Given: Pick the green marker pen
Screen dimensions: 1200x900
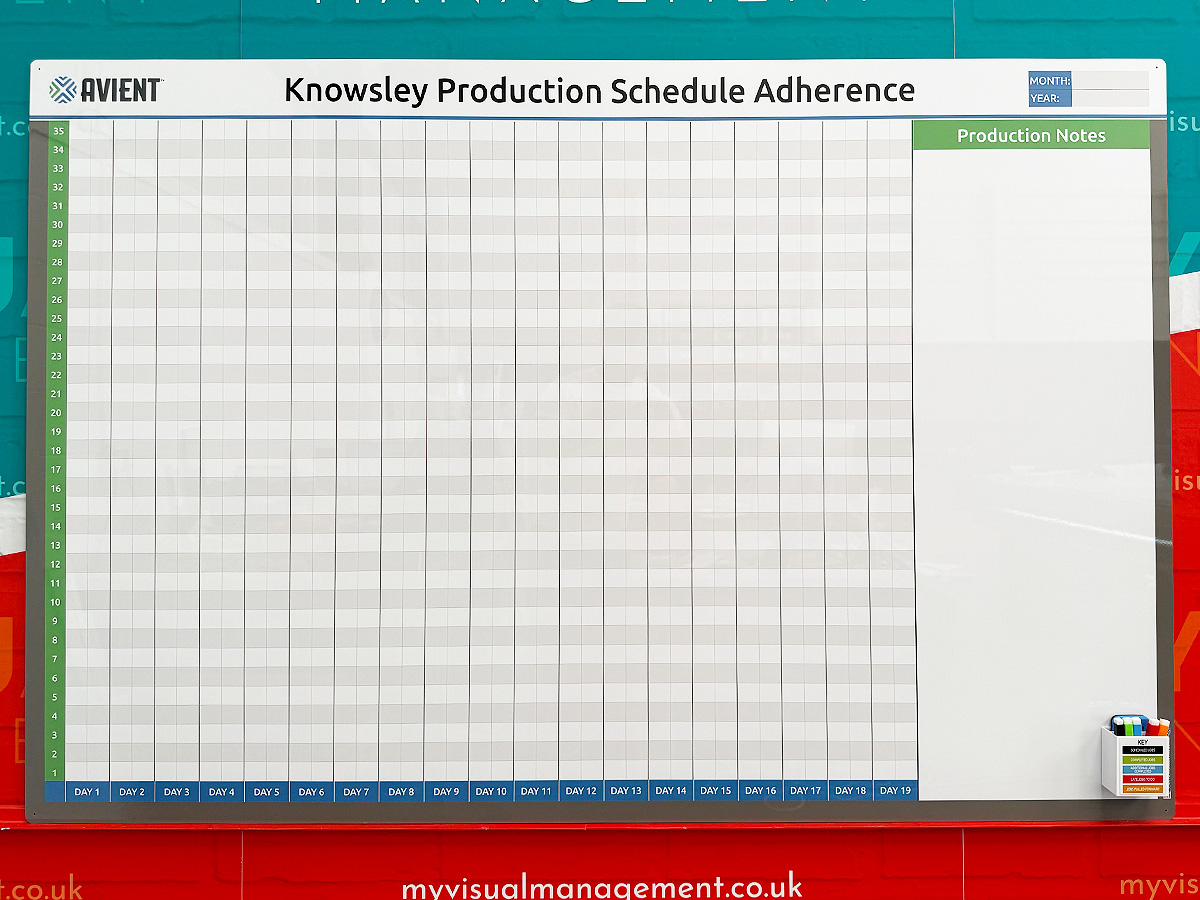Looking at the screenshot, I should point(1128,726).
